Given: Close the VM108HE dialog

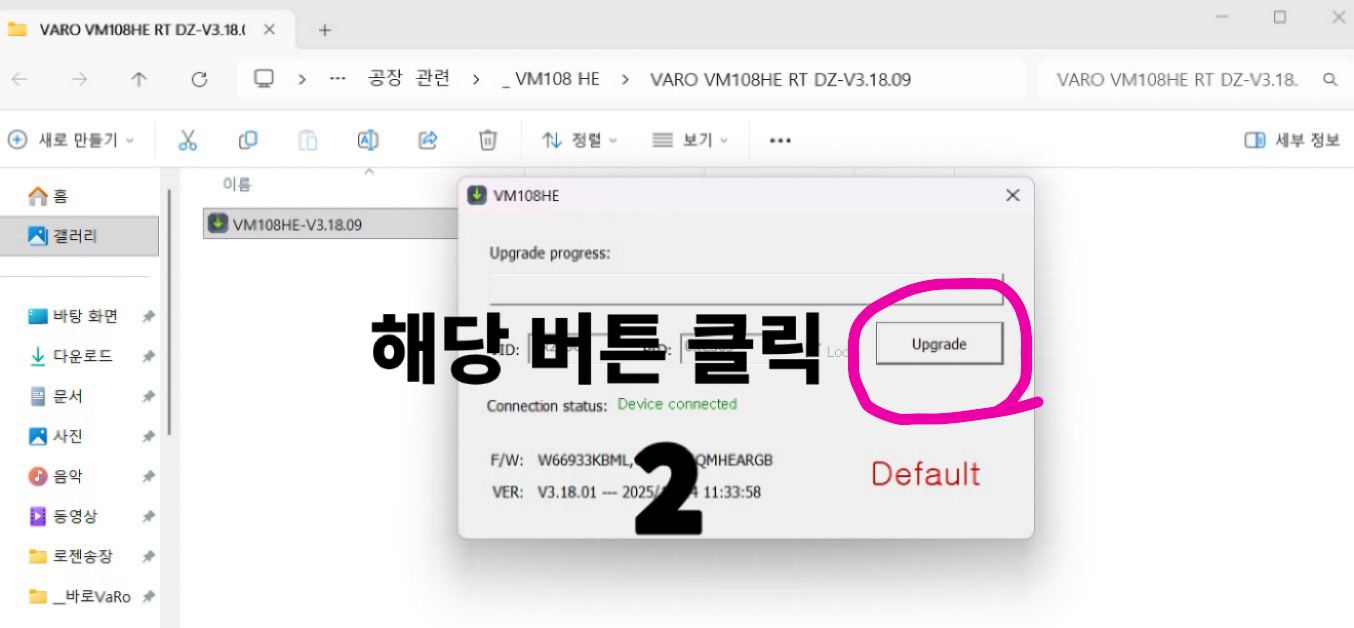Looking at the screenshot, I should click(x=1012, y=195).
